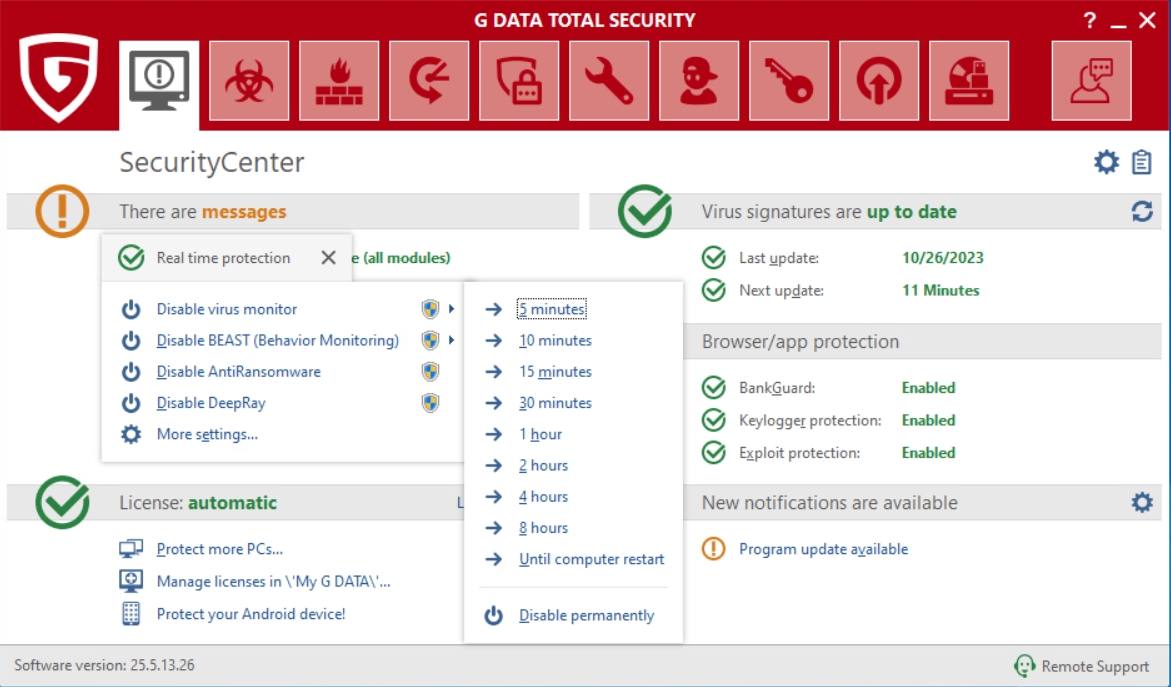
Task: Click License: automatic heading
Action: [x=198, y=503]
